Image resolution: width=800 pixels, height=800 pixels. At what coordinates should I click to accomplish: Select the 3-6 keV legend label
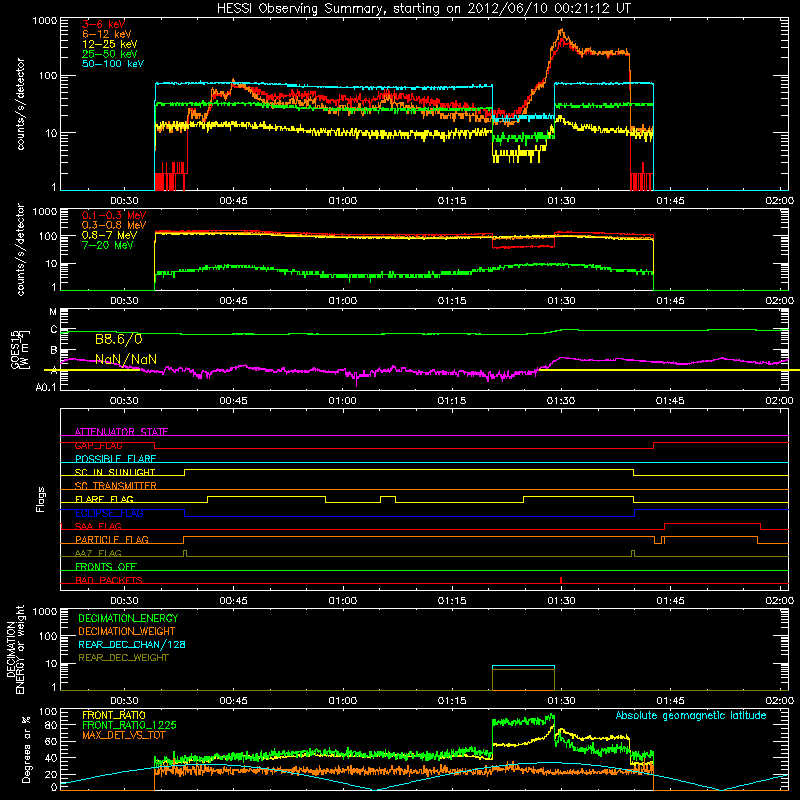[103, 24]
